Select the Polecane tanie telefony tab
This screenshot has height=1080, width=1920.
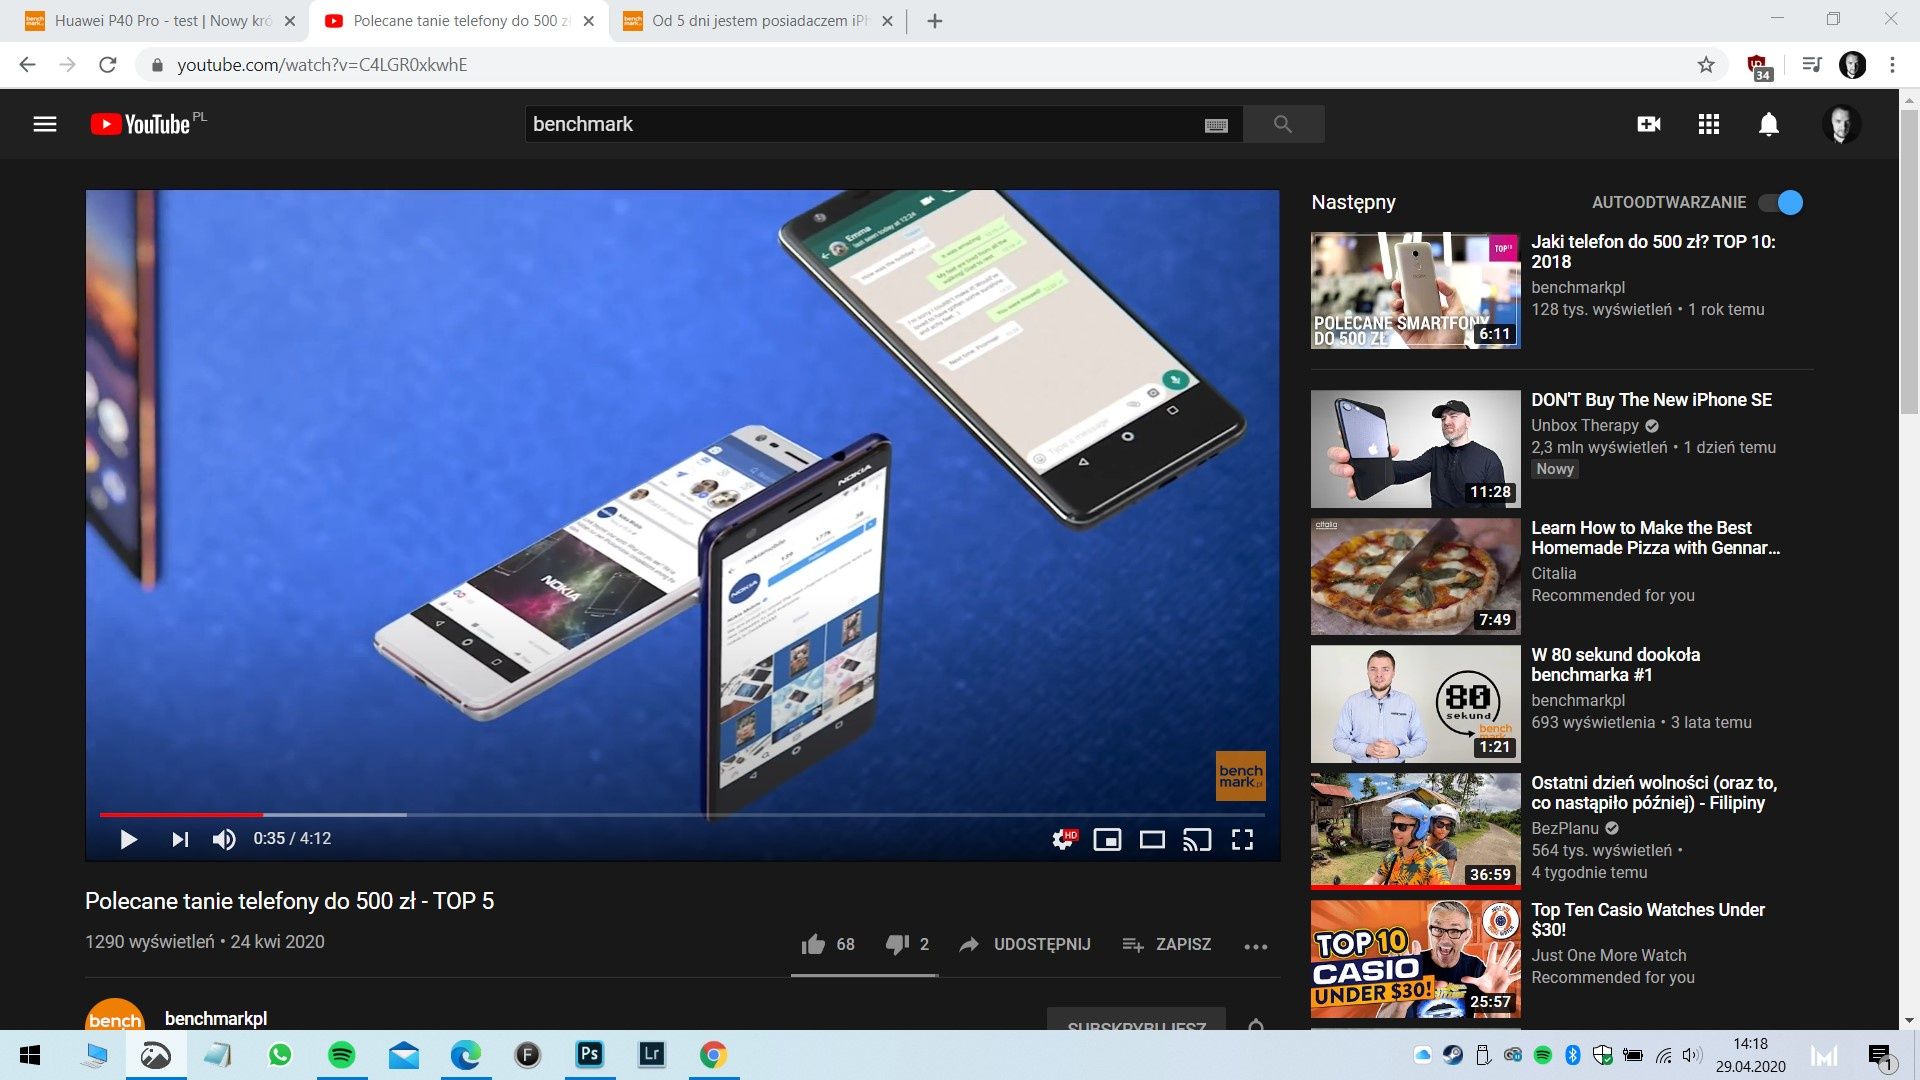(x=460, y=21)
